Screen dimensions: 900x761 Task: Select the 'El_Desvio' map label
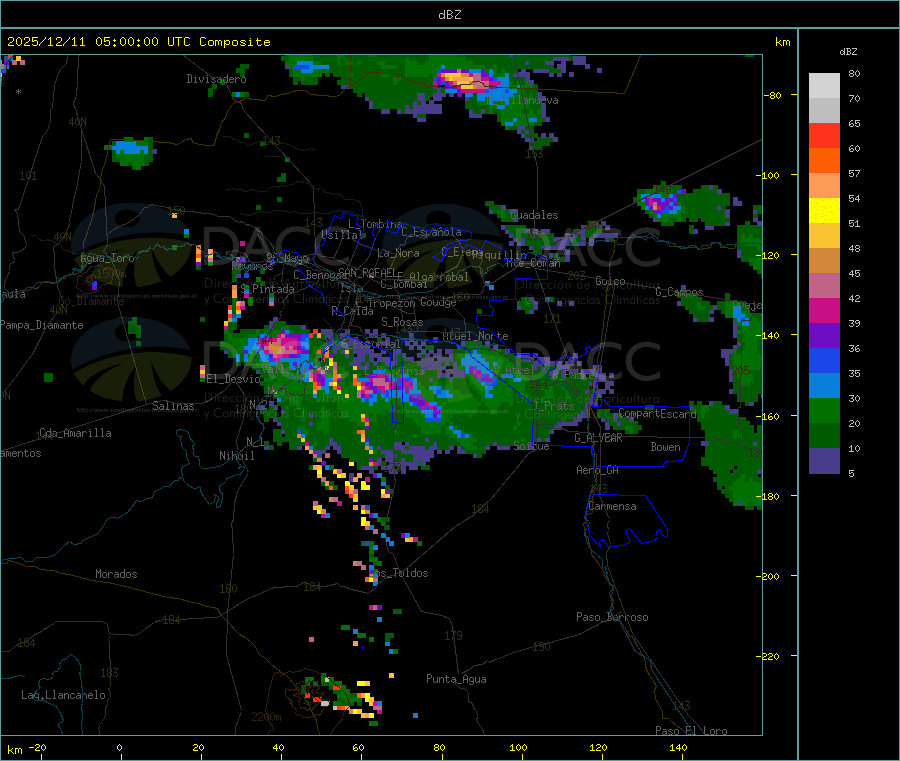pos(233,379)
